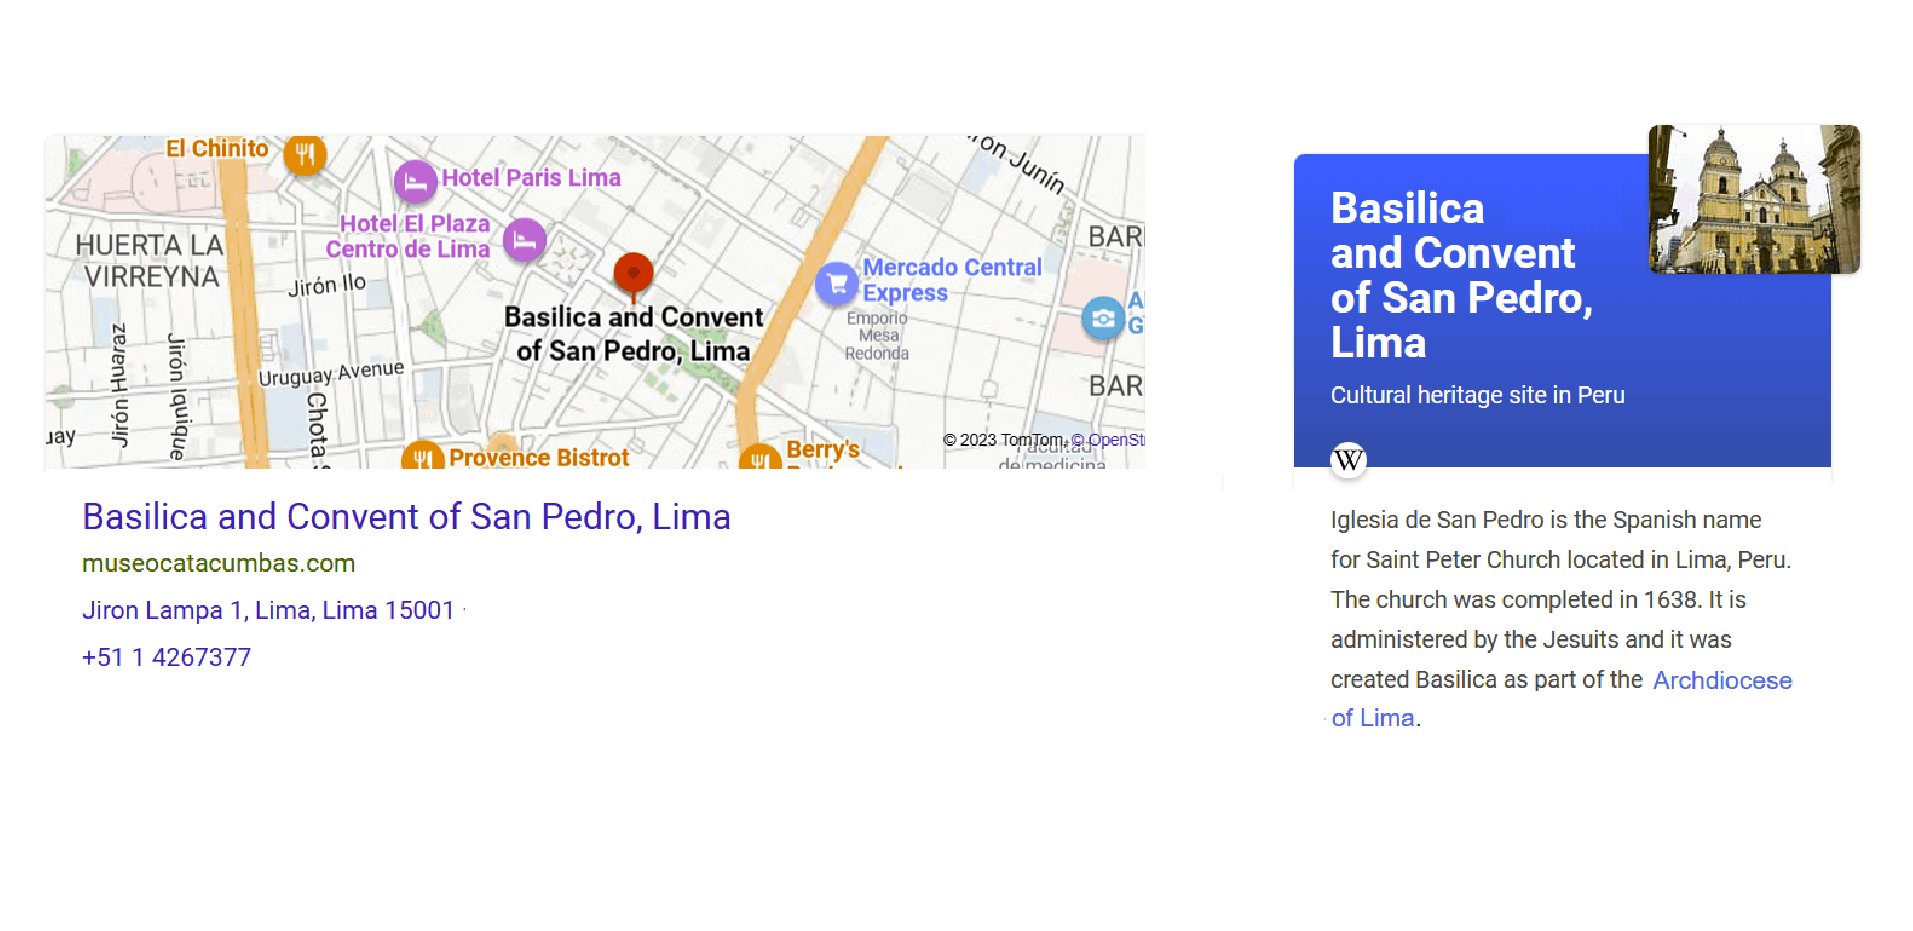This screenshot has height=931, width=1913.
Task: Select the Hotel Paris Lima map label
Action: pyautogui.click(x=531, y=178)
